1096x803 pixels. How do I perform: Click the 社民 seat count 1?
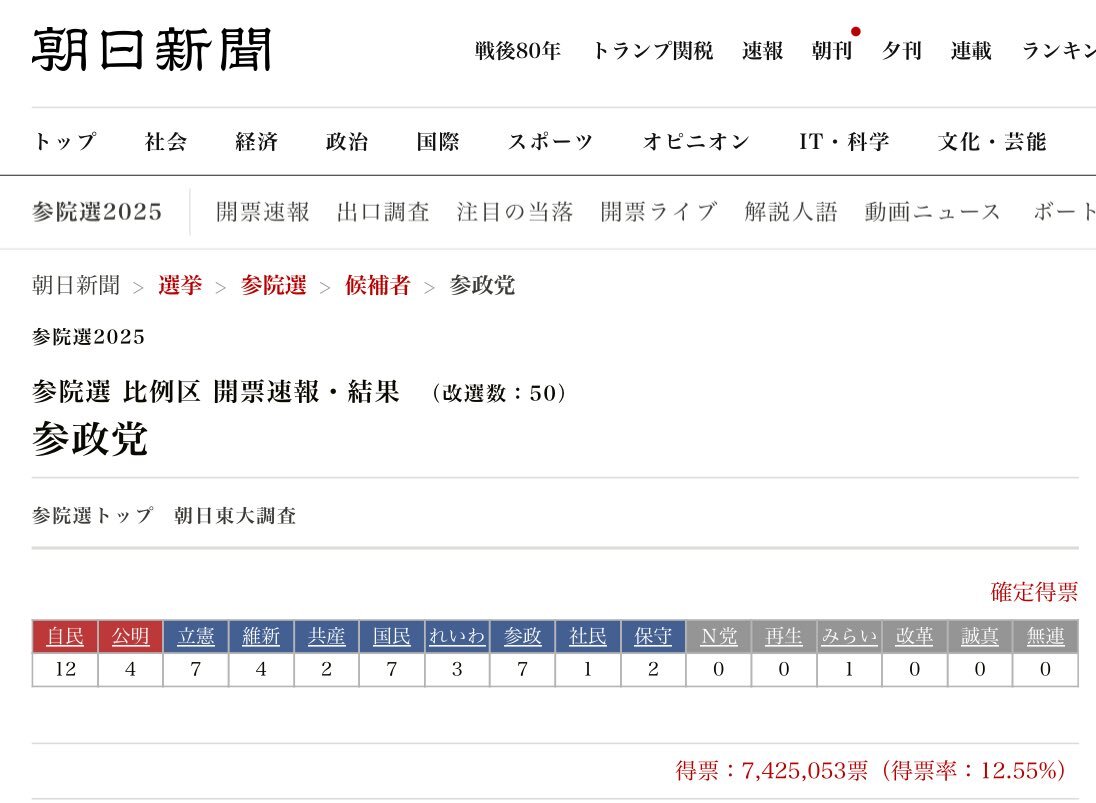[588, 670]
